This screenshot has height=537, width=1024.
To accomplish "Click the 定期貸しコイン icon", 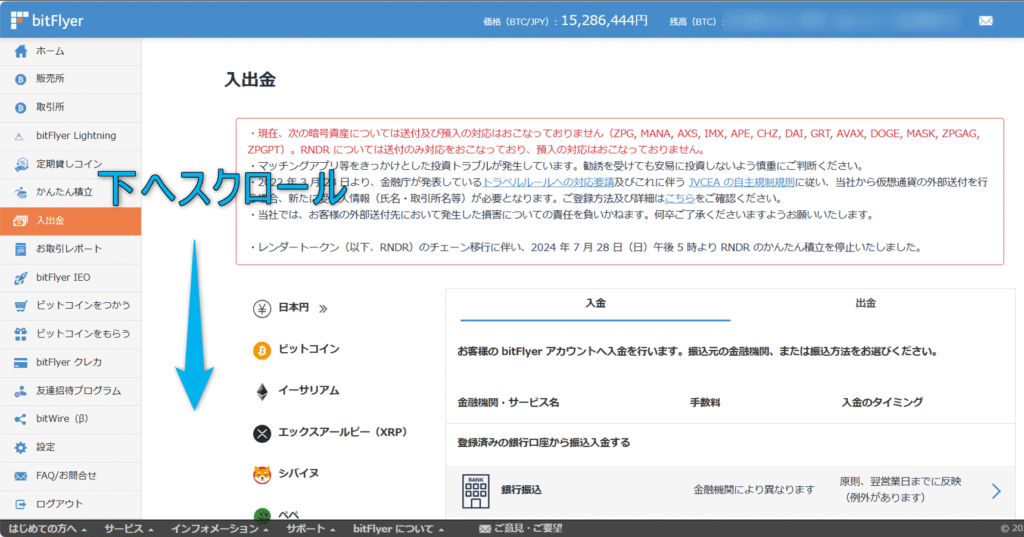I will (x=21, y=164).
